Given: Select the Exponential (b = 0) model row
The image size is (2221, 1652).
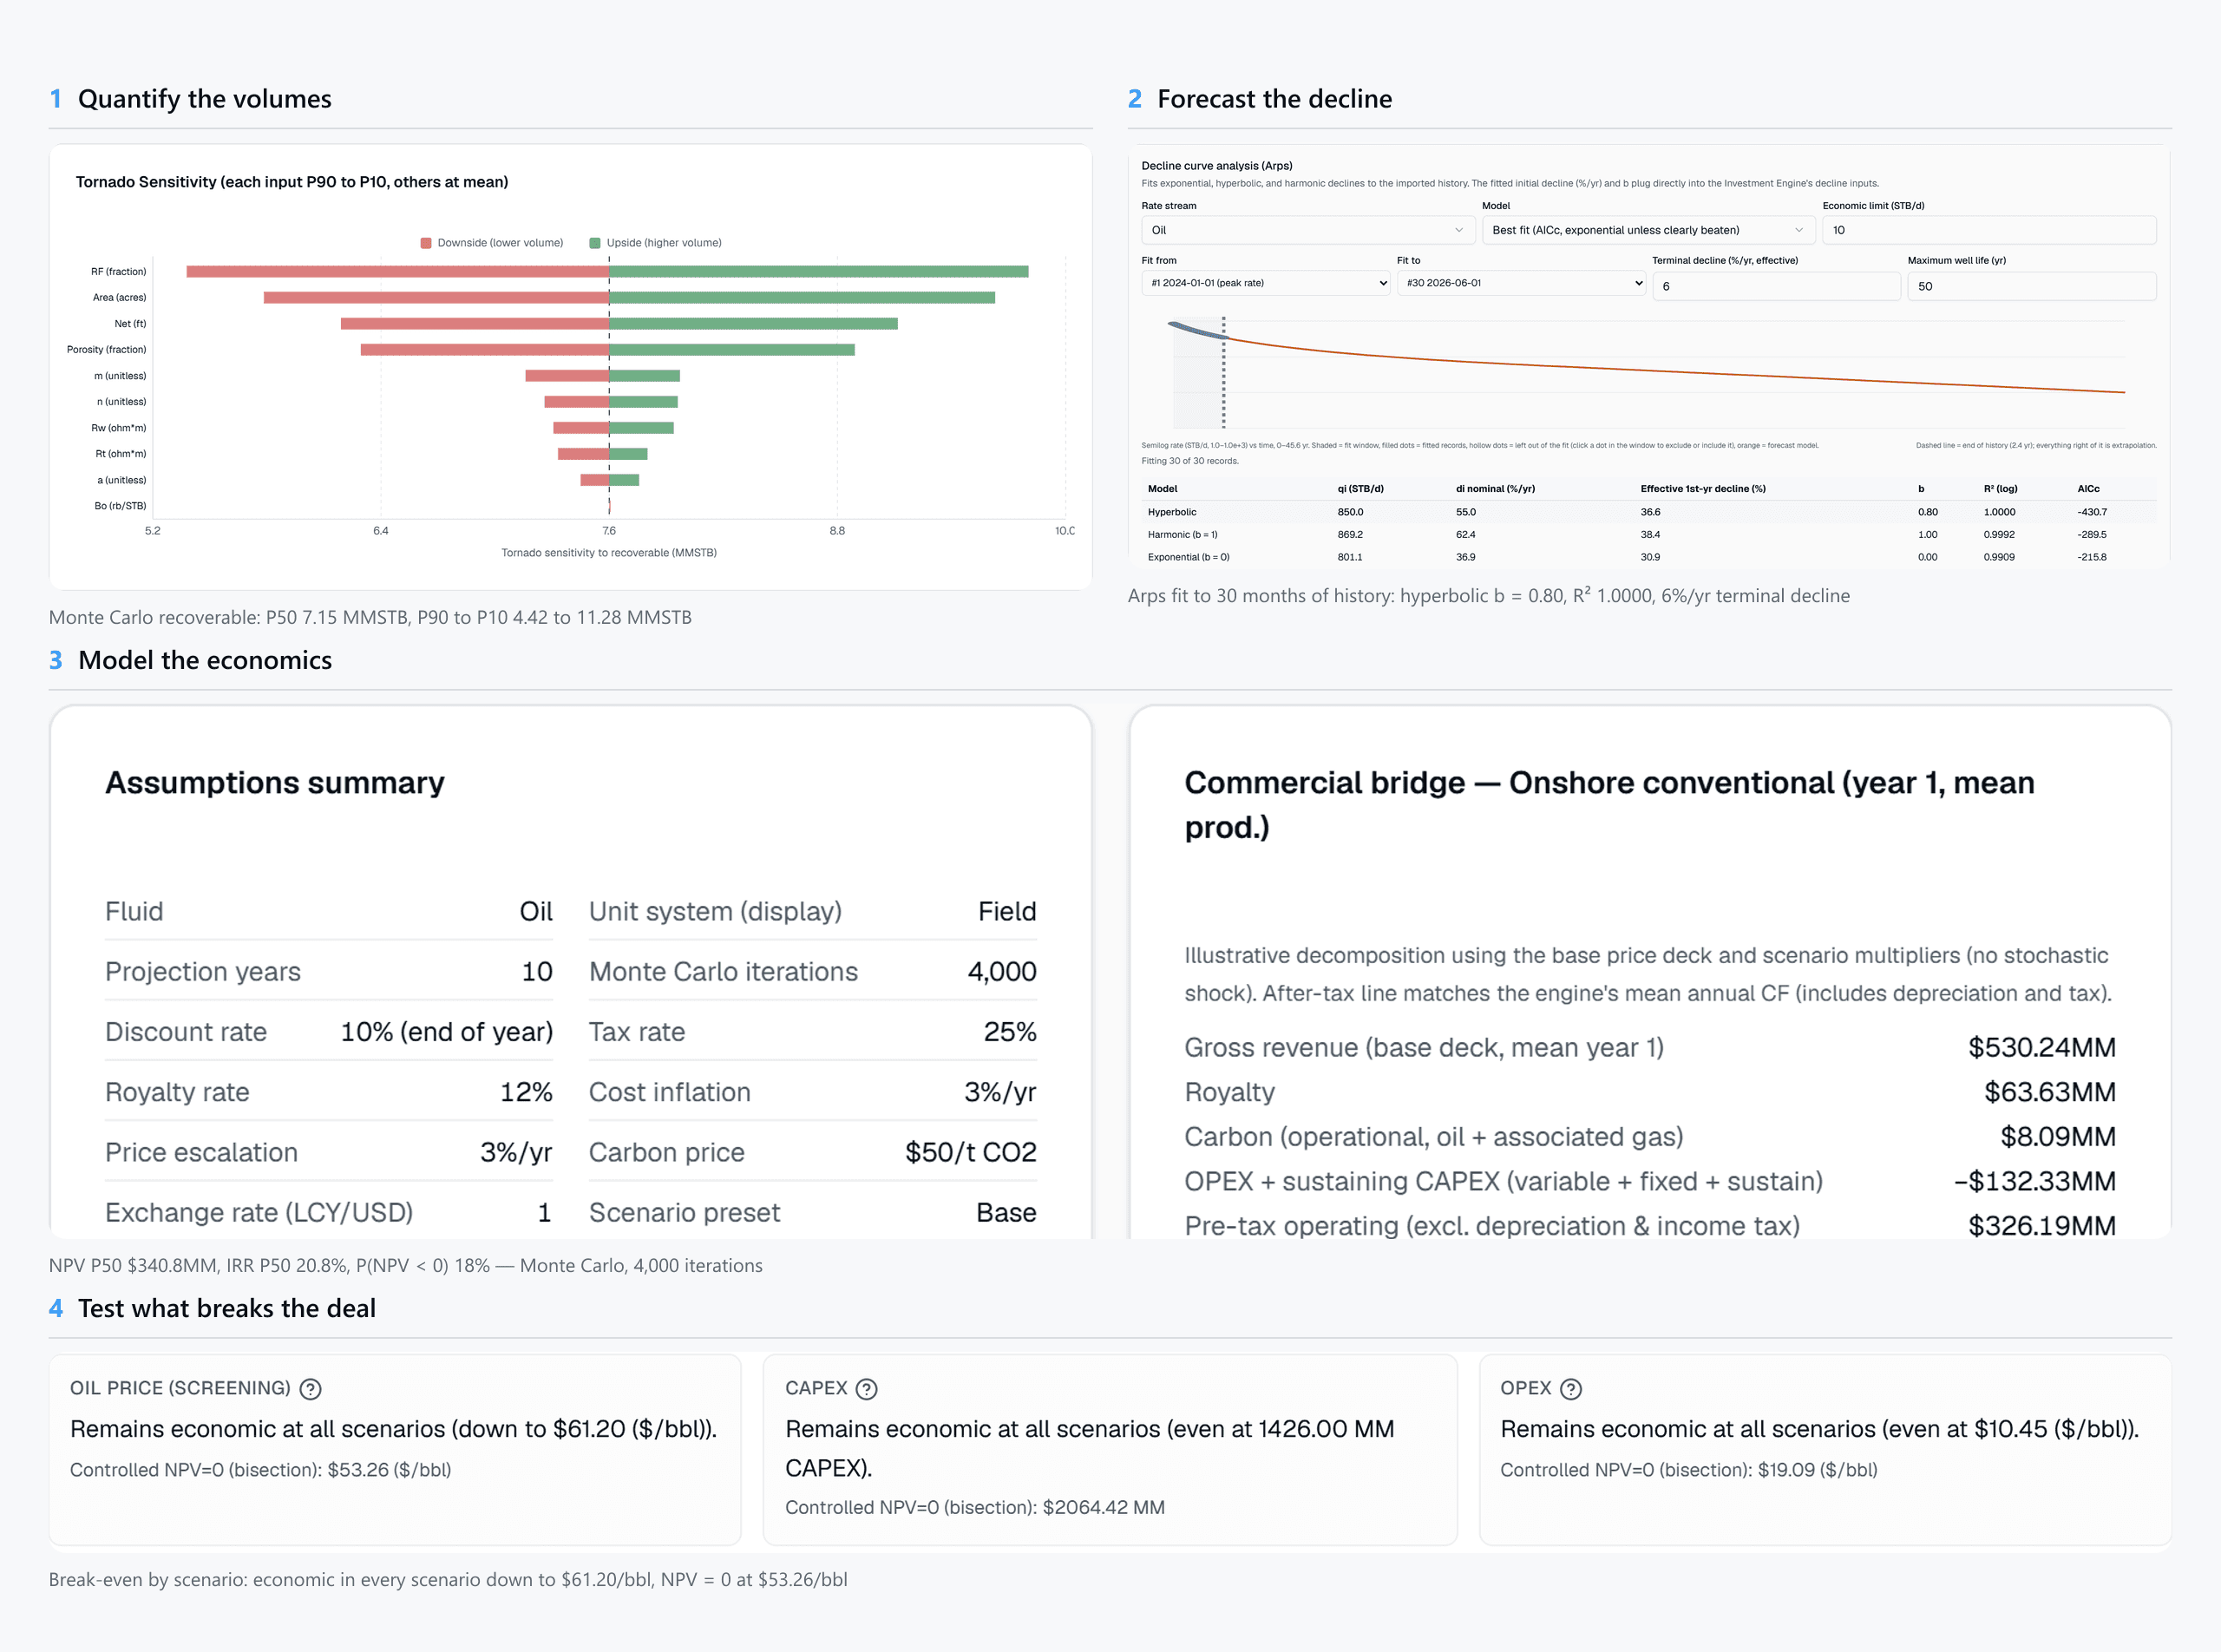Looking at the screenshot, I should 1648,557.
